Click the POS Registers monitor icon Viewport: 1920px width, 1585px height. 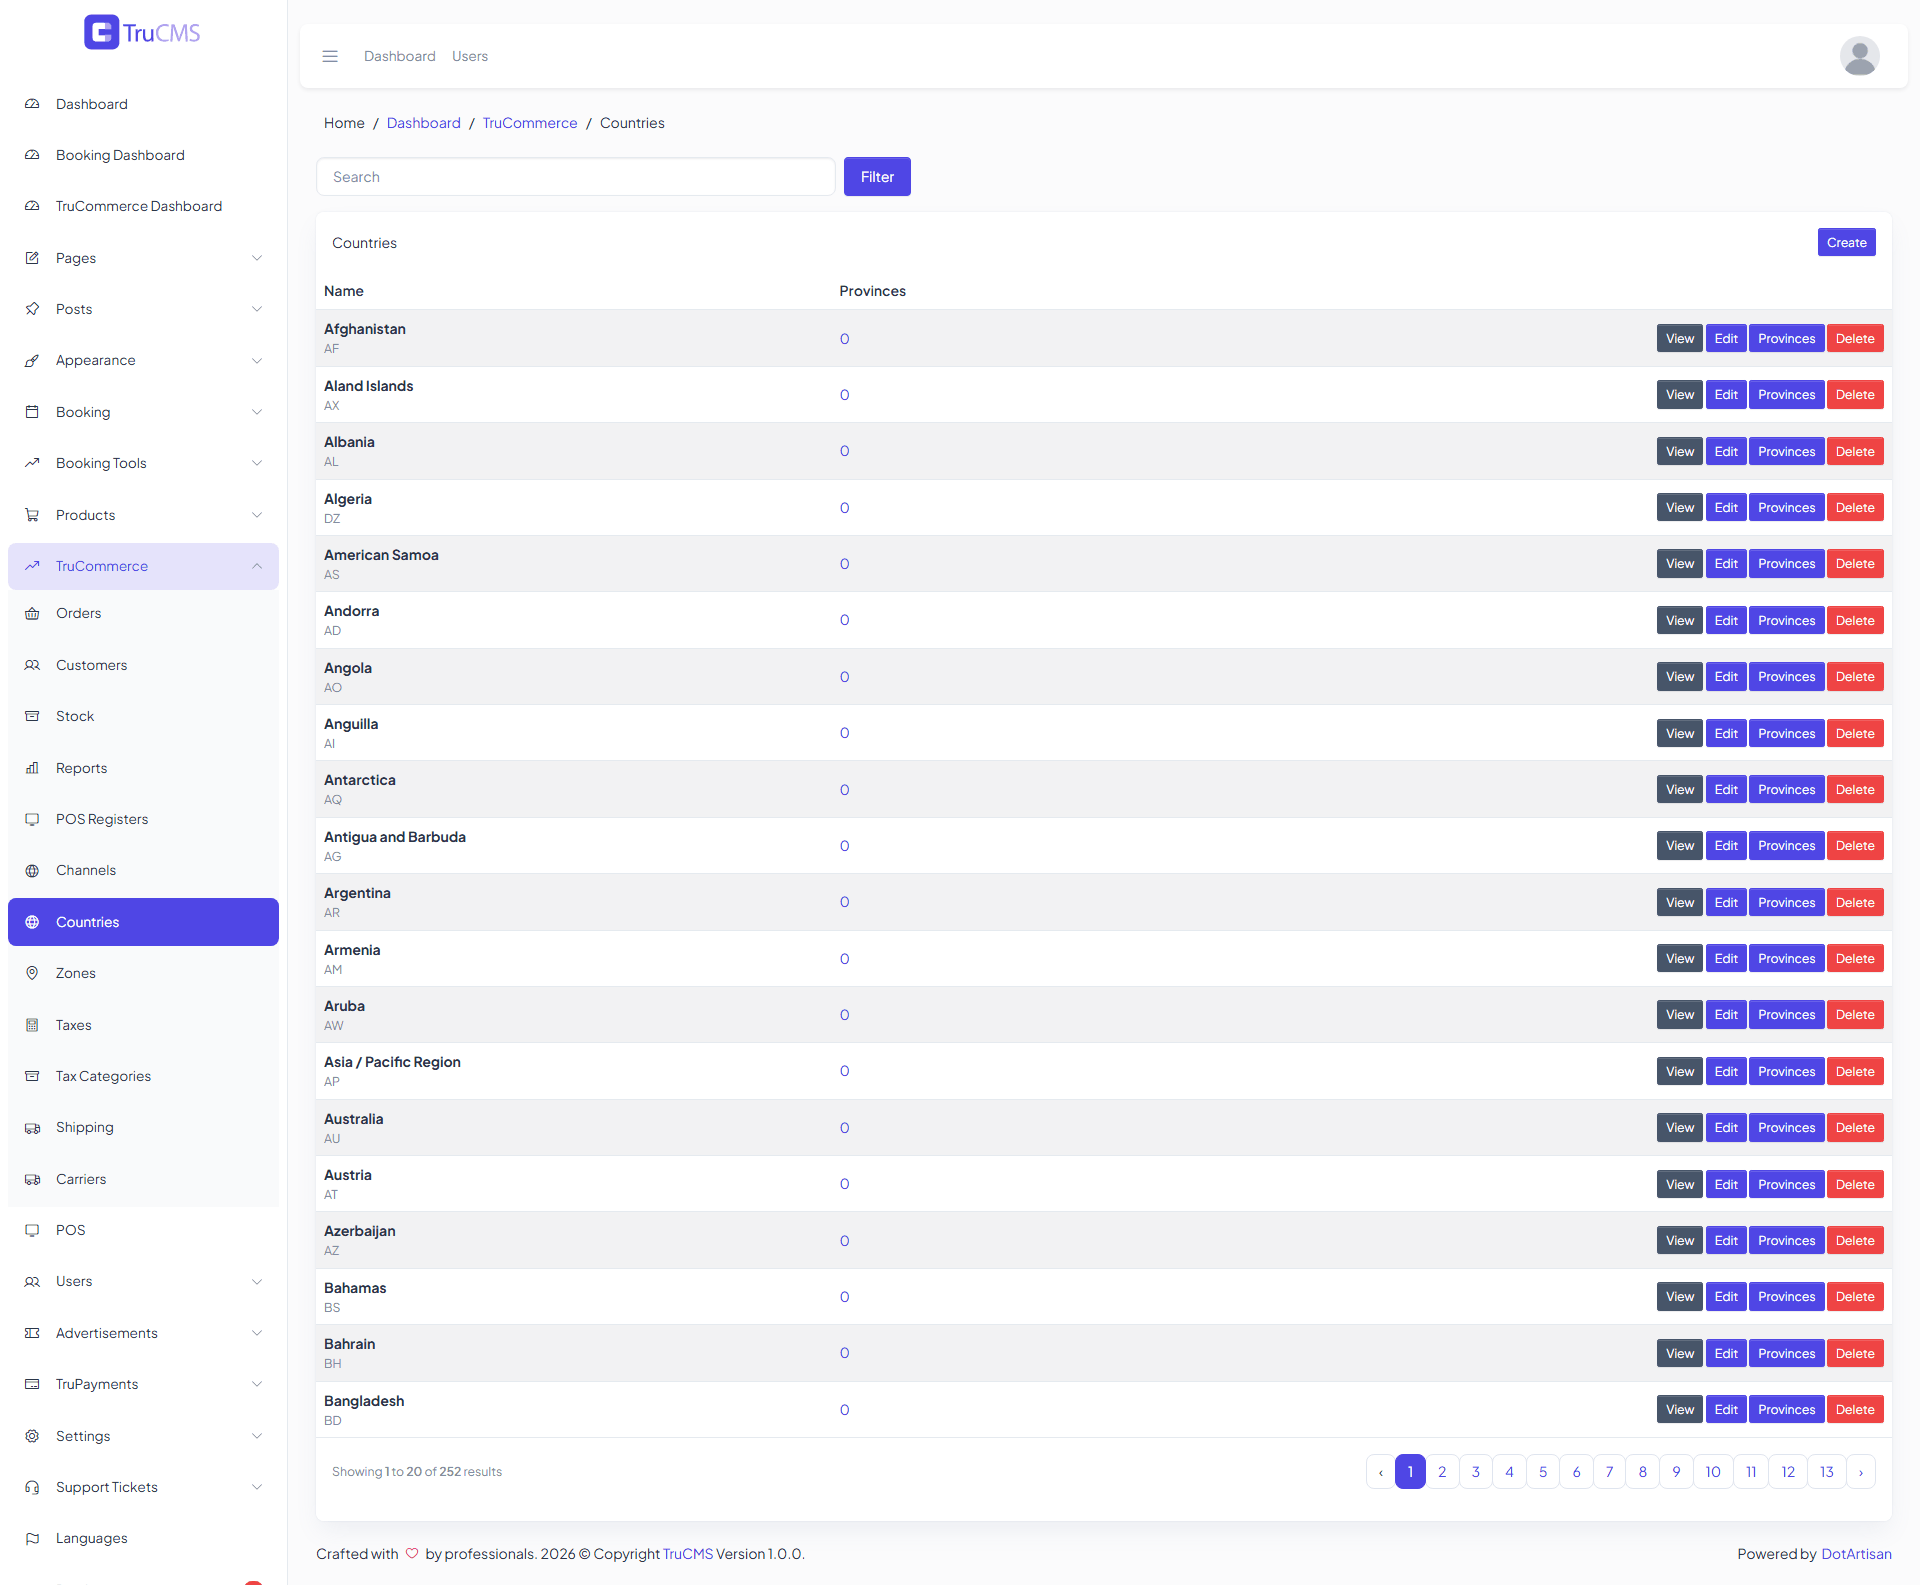point(32,819)
